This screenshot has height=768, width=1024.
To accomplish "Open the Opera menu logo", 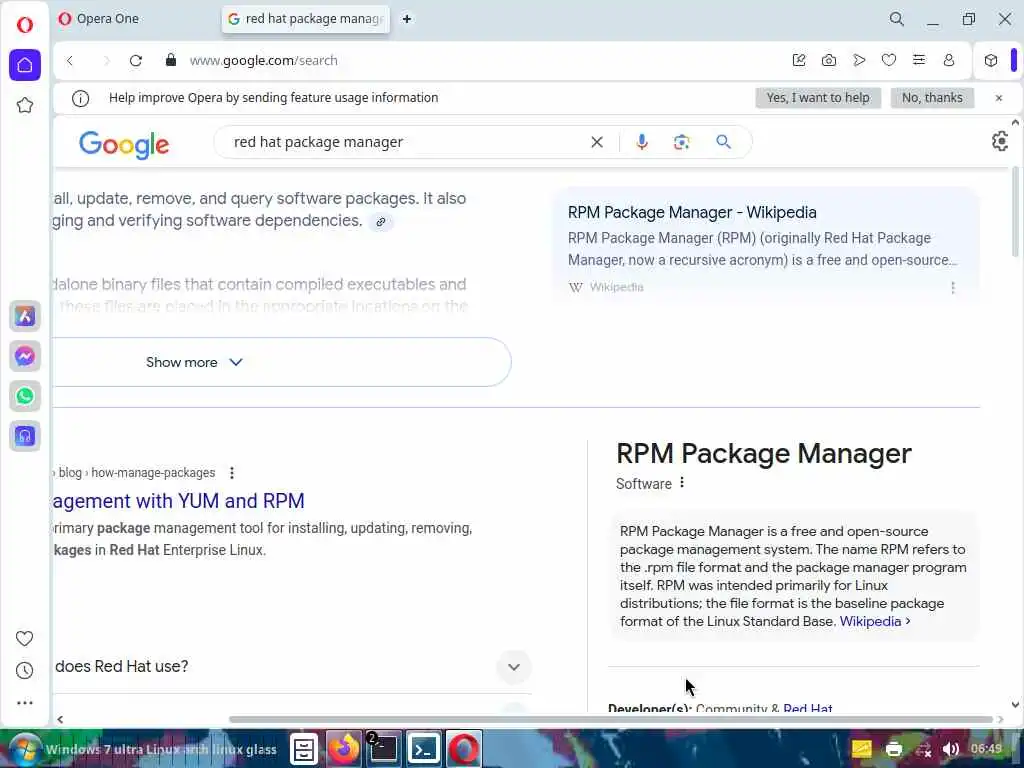I will click(25, 25).
